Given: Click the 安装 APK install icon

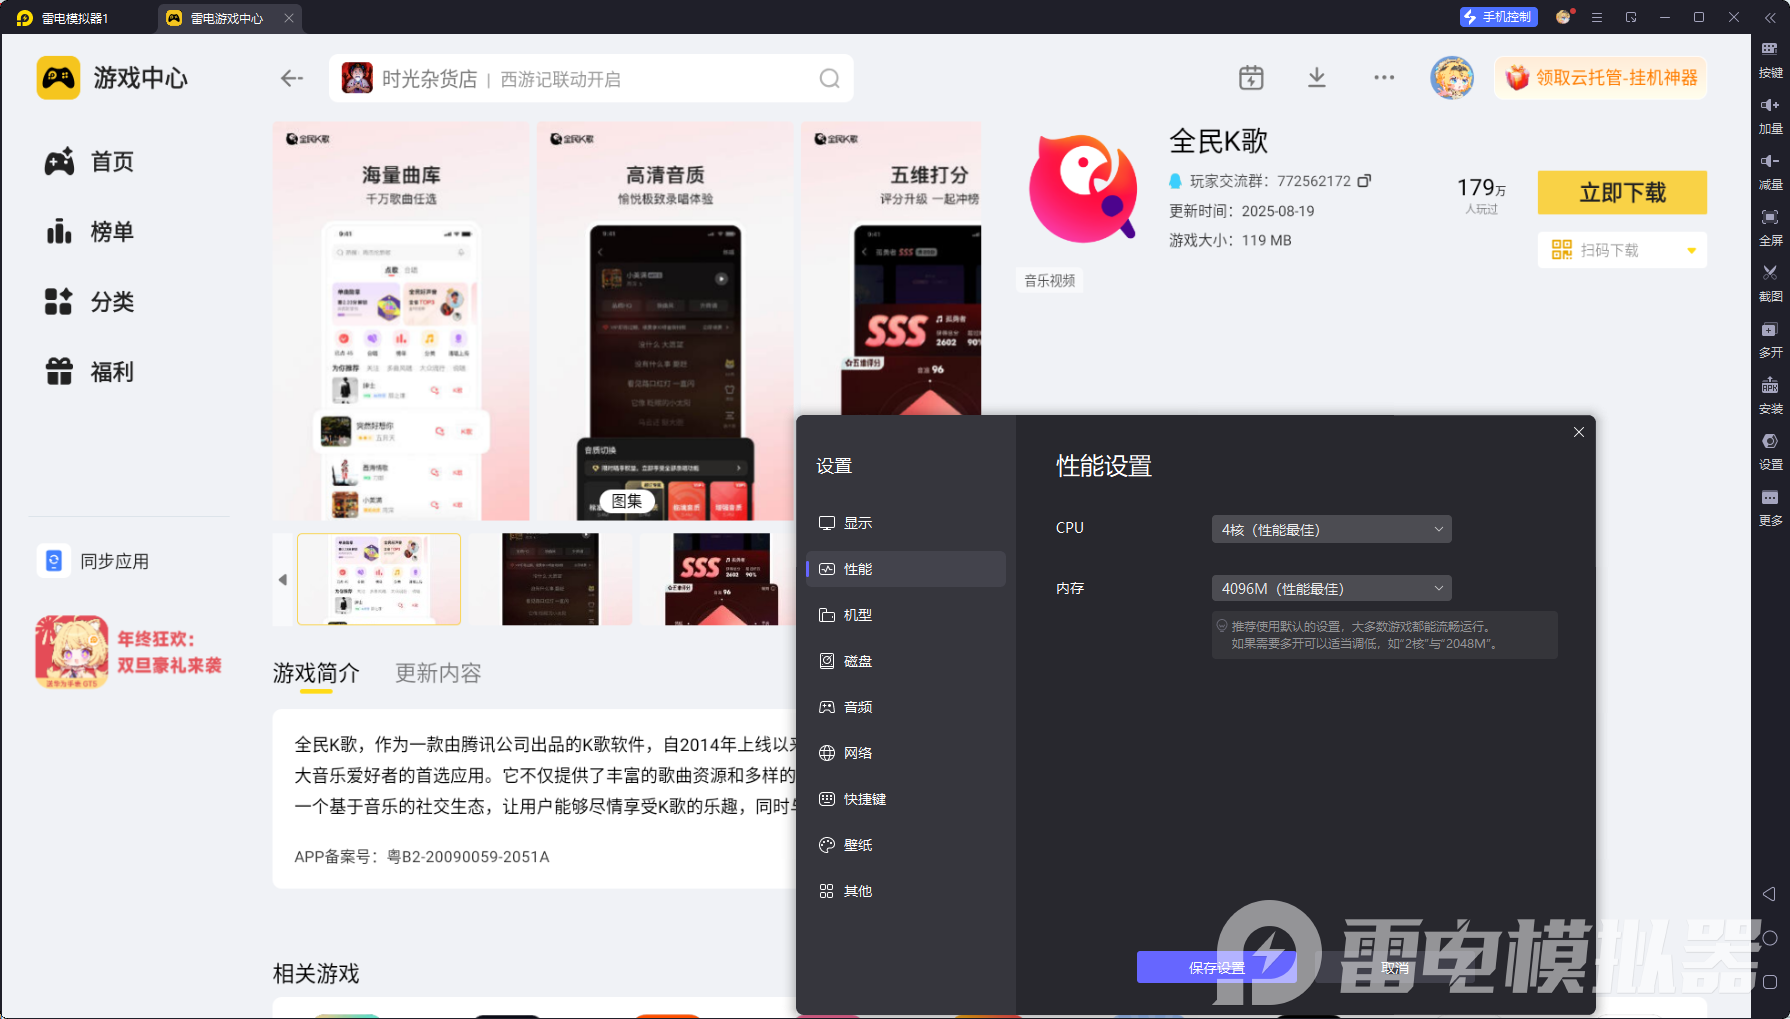Looking at the screenshot, I should 1770,396.
